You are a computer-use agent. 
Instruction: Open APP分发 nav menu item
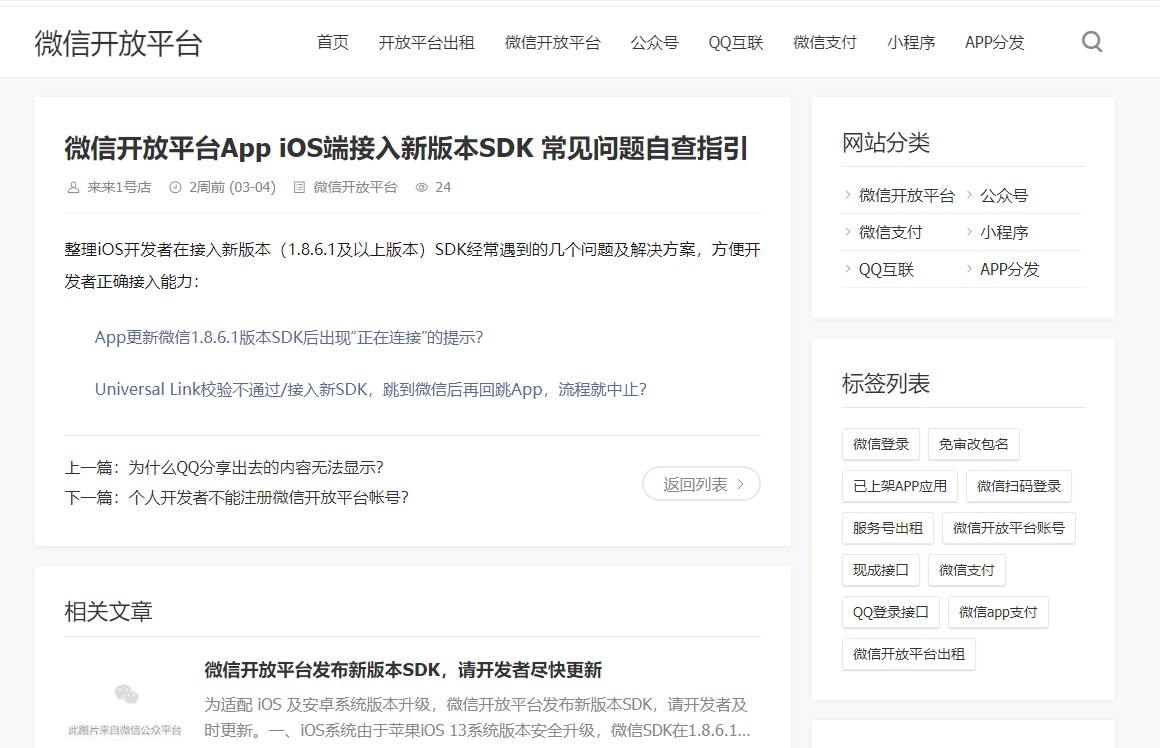point(995,42)
